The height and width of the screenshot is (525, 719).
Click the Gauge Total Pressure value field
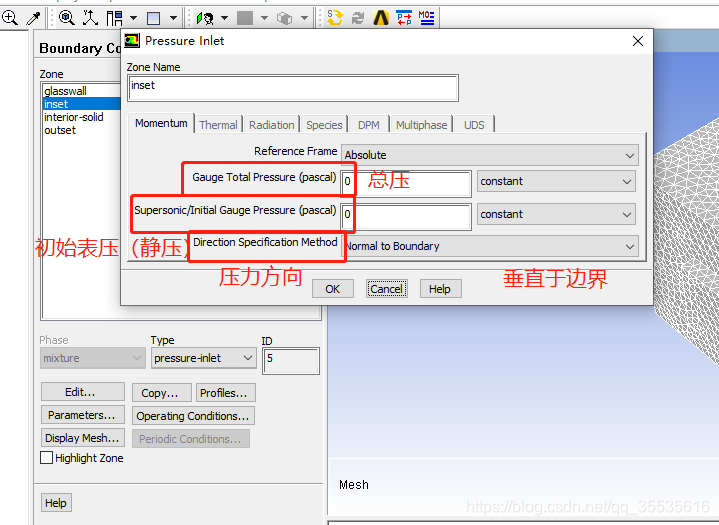tap(406, 183)
